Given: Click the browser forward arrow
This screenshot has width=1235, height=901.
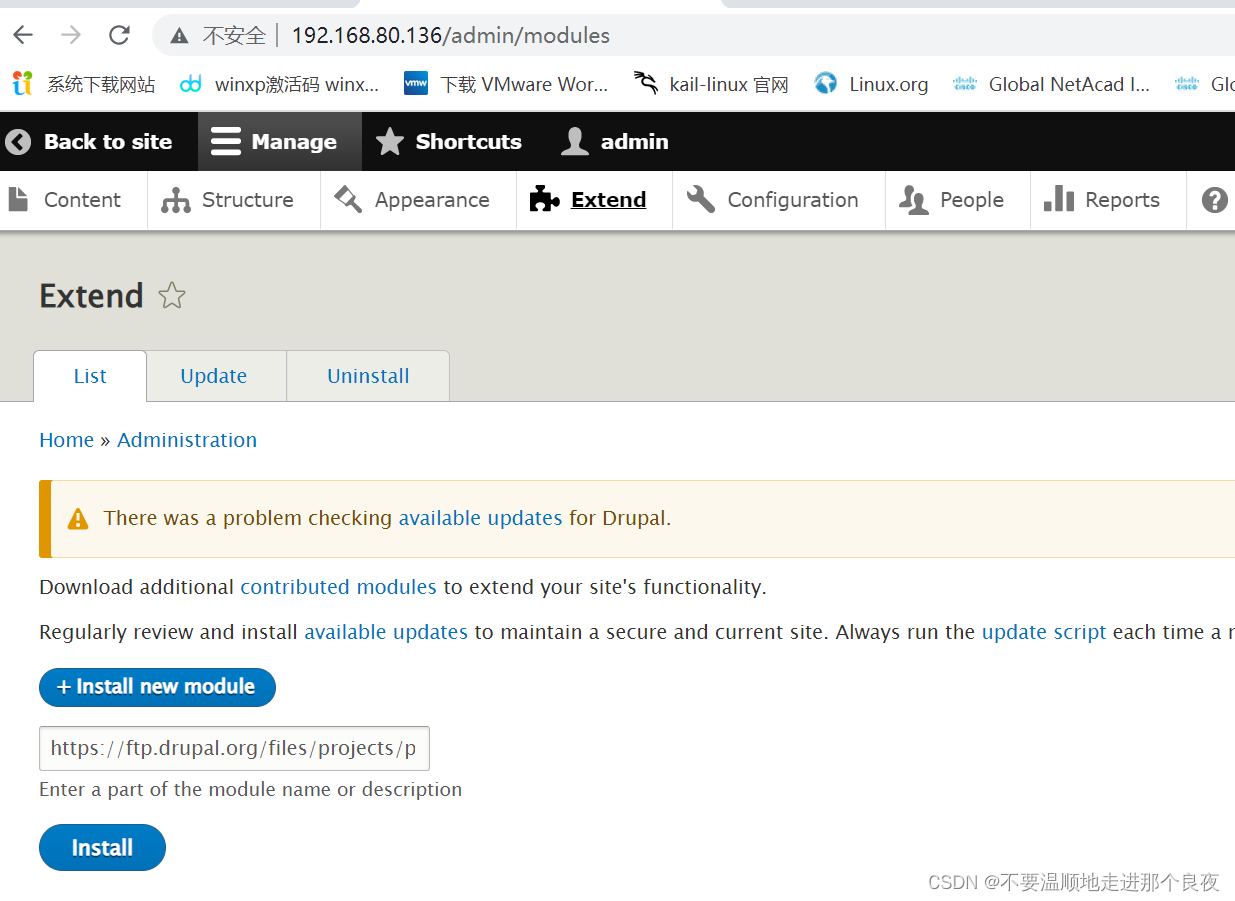Looking at the screenshot, I should tap(71, 36).
